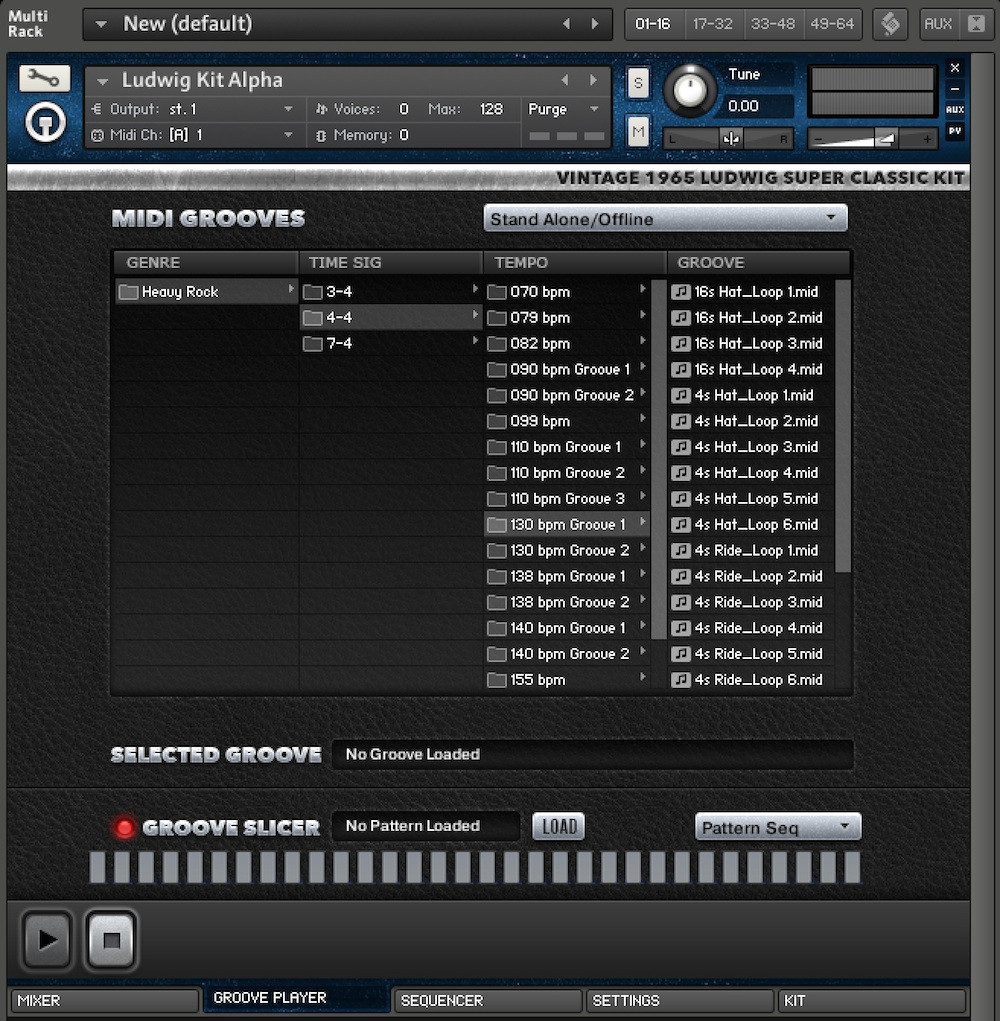Open Midi Ch dropdown
The image size is (1000, 1021).
point(194,135)
